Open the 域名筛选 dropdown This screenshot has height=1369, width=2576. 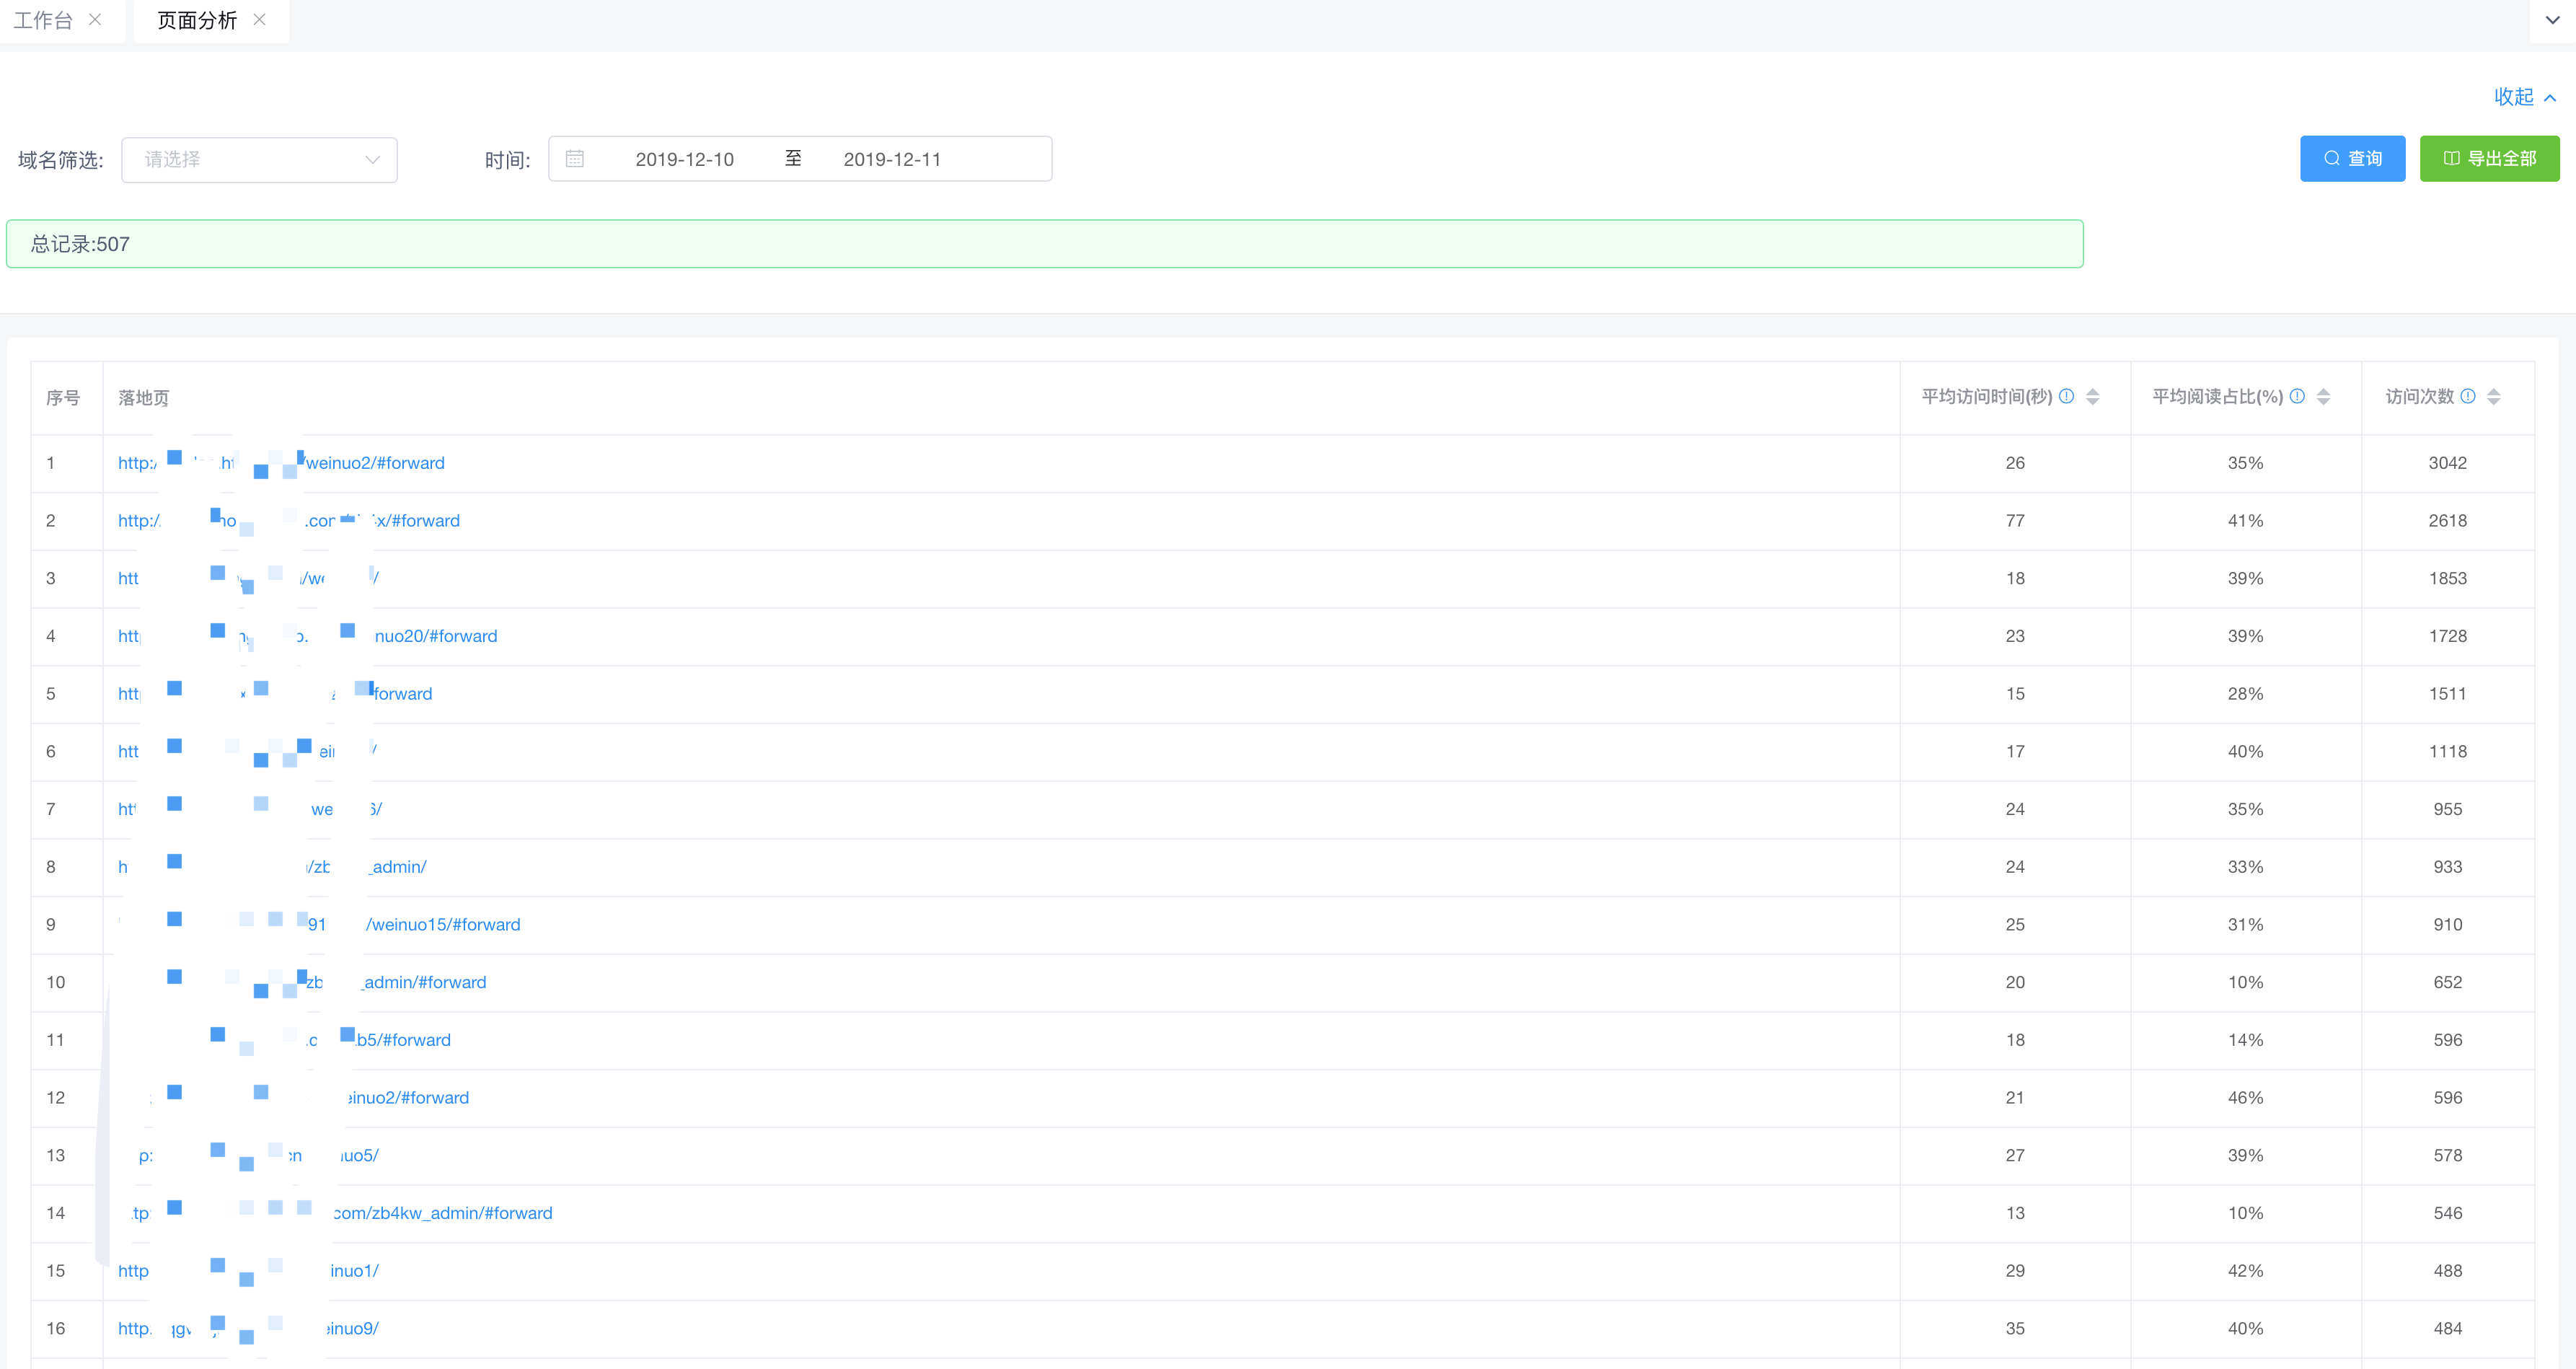(259, 160)
